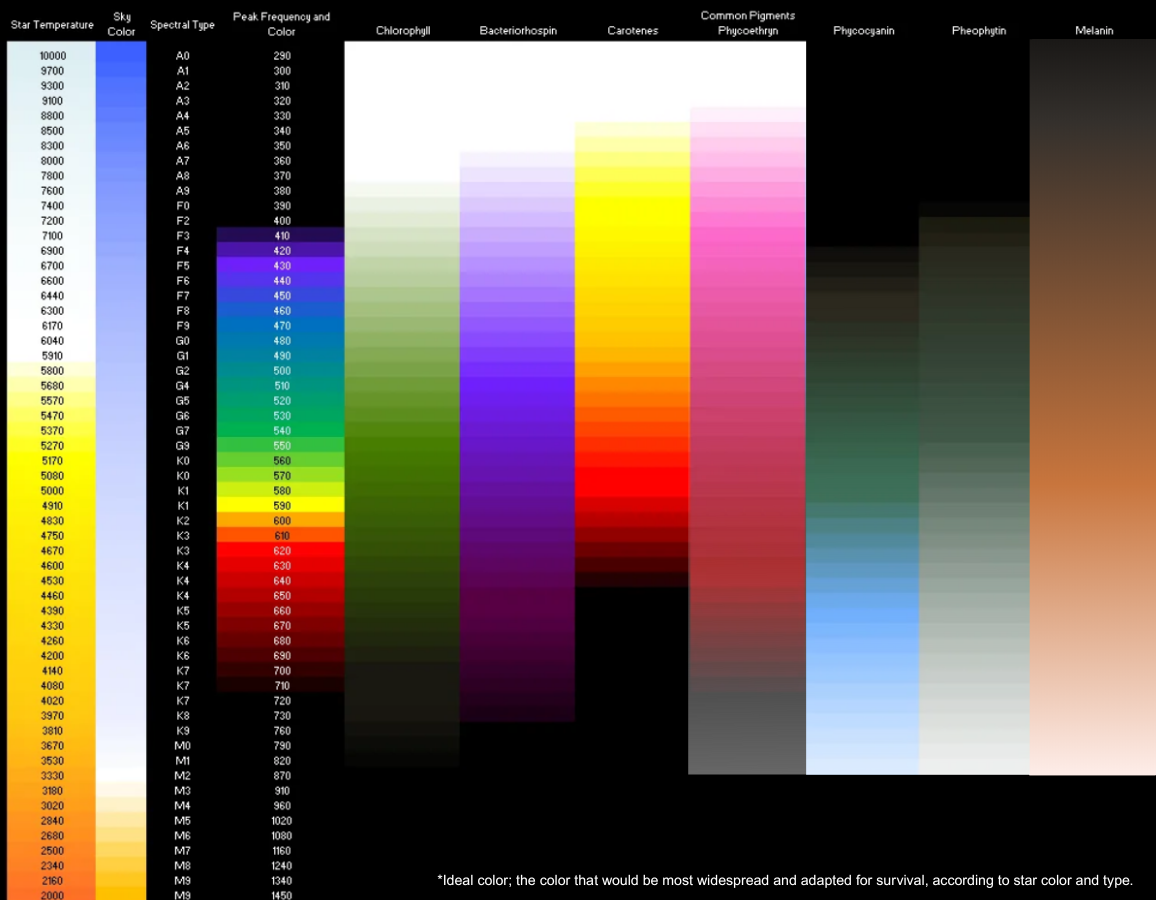Click the star temperature value 9700

tap(52, 71)
